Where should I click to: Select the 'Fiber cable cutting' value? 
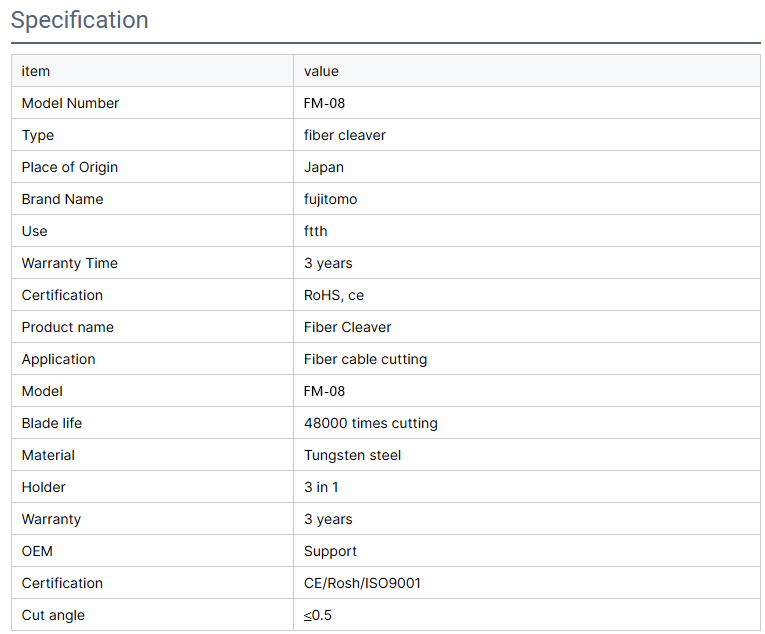point(365,359)
